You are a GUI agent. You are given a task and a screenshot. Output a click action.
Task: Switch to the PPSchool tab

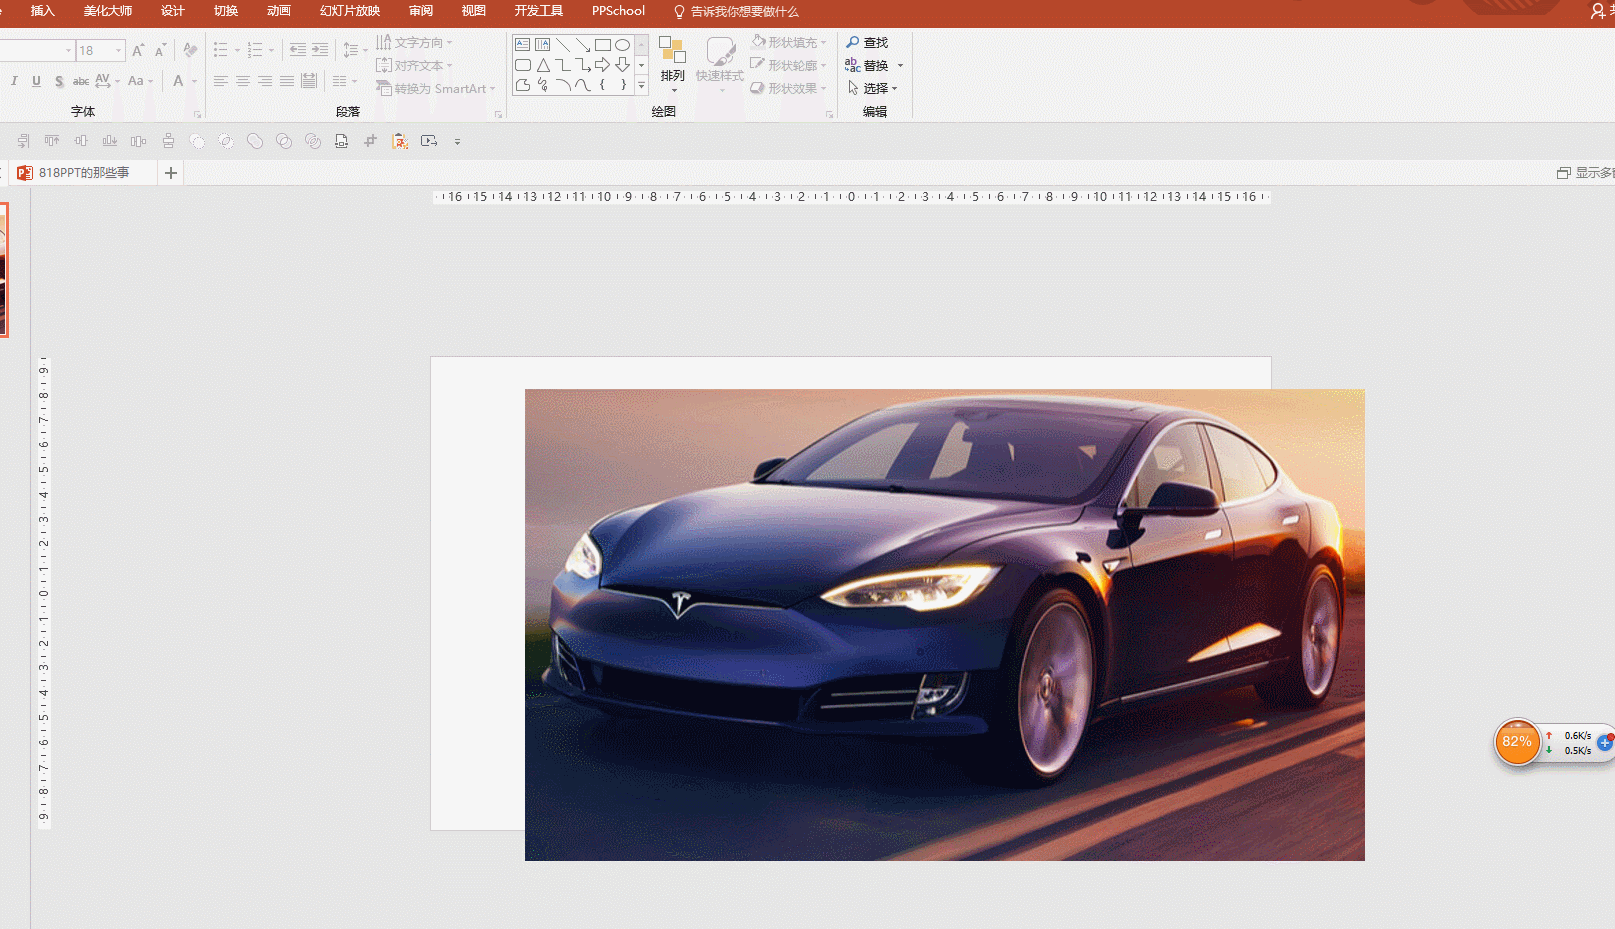pyautogui.click(x=618, y=11)
